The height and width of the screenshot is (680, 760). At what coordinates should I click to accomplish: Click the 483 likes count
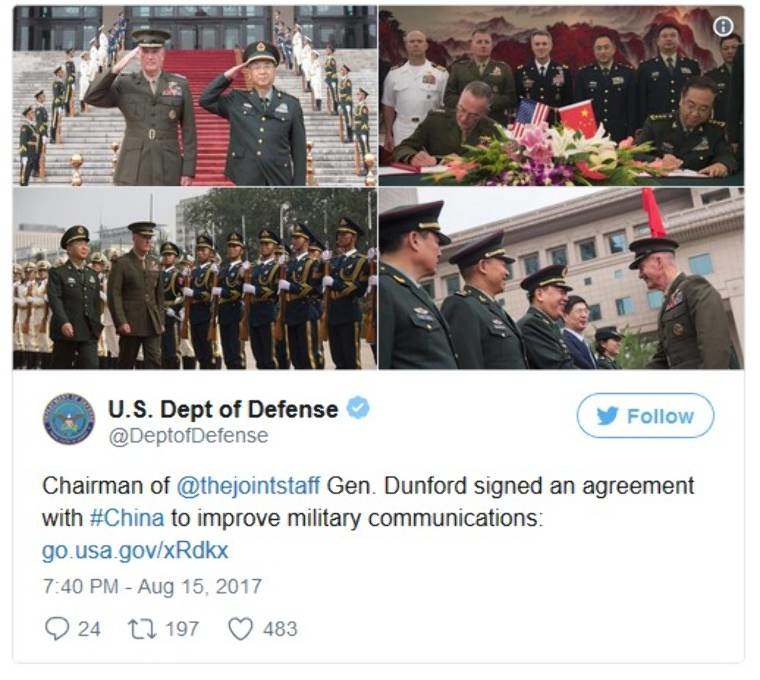coord(280,629)
